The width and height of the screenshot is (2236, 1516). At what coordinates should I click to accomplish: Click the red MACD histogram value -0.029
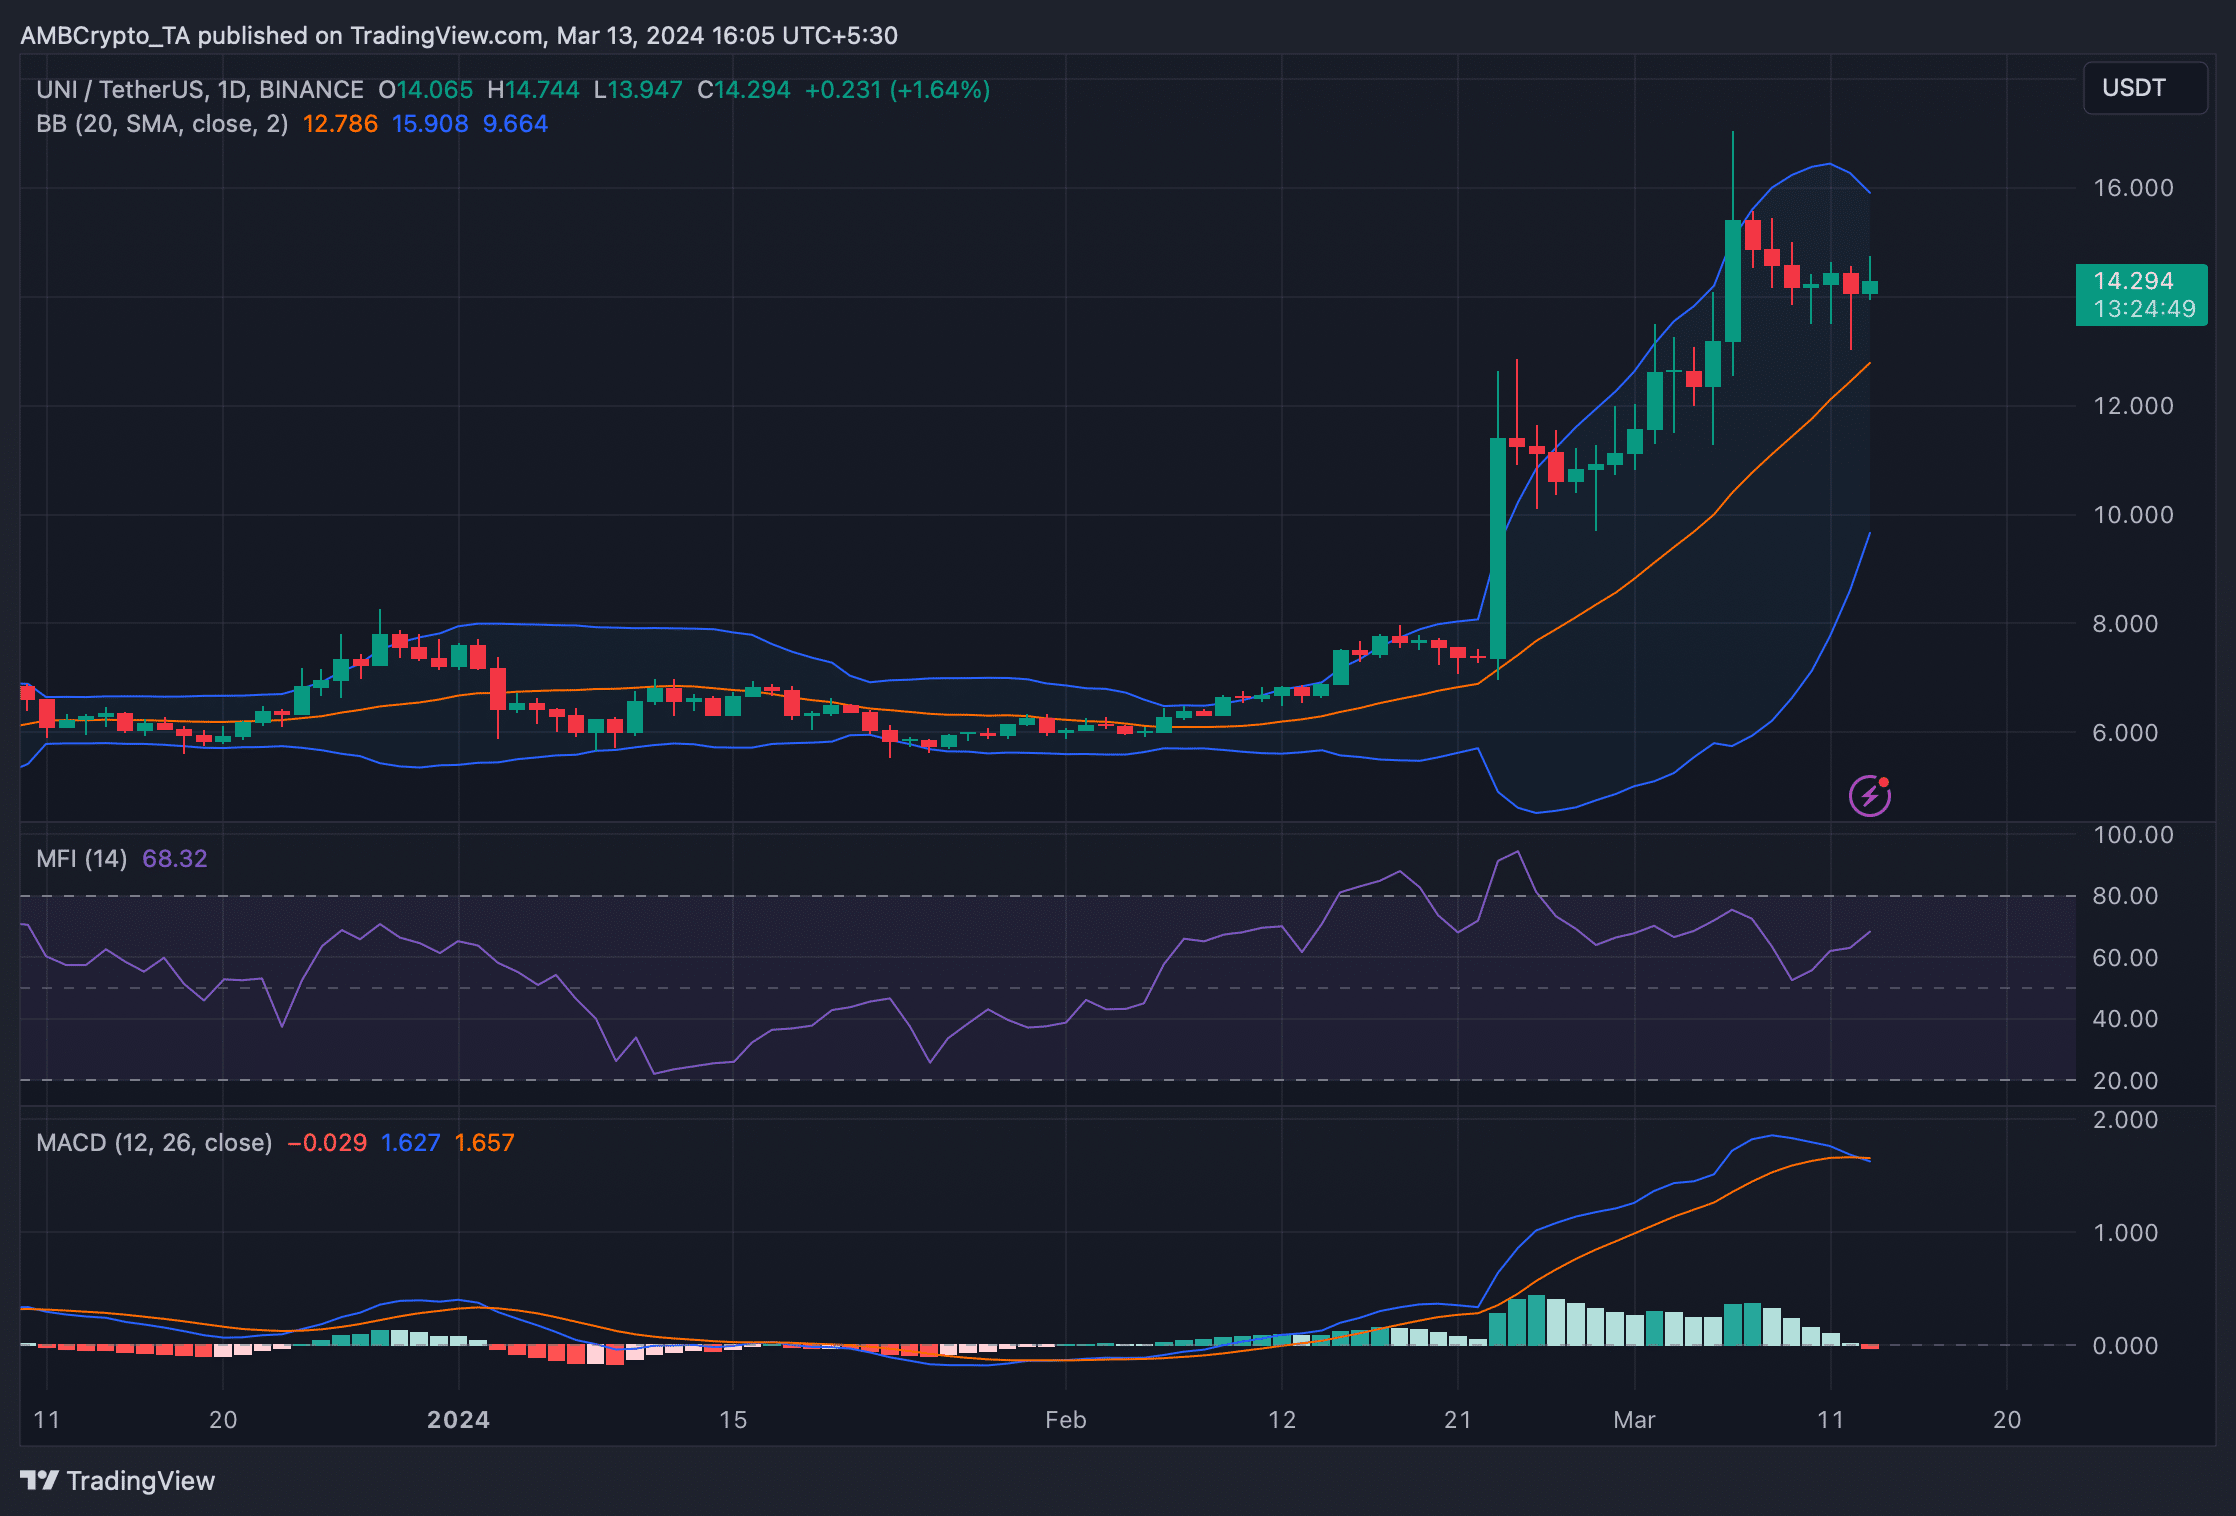click(x=327, y=1143)
